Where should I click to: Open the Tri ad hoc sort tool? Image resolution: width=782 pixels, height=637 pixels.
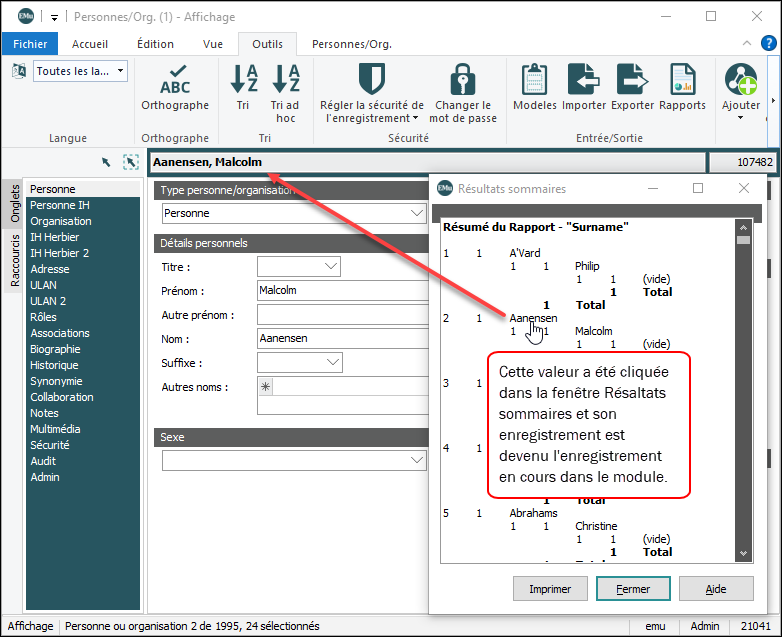(x=285, y=79)
